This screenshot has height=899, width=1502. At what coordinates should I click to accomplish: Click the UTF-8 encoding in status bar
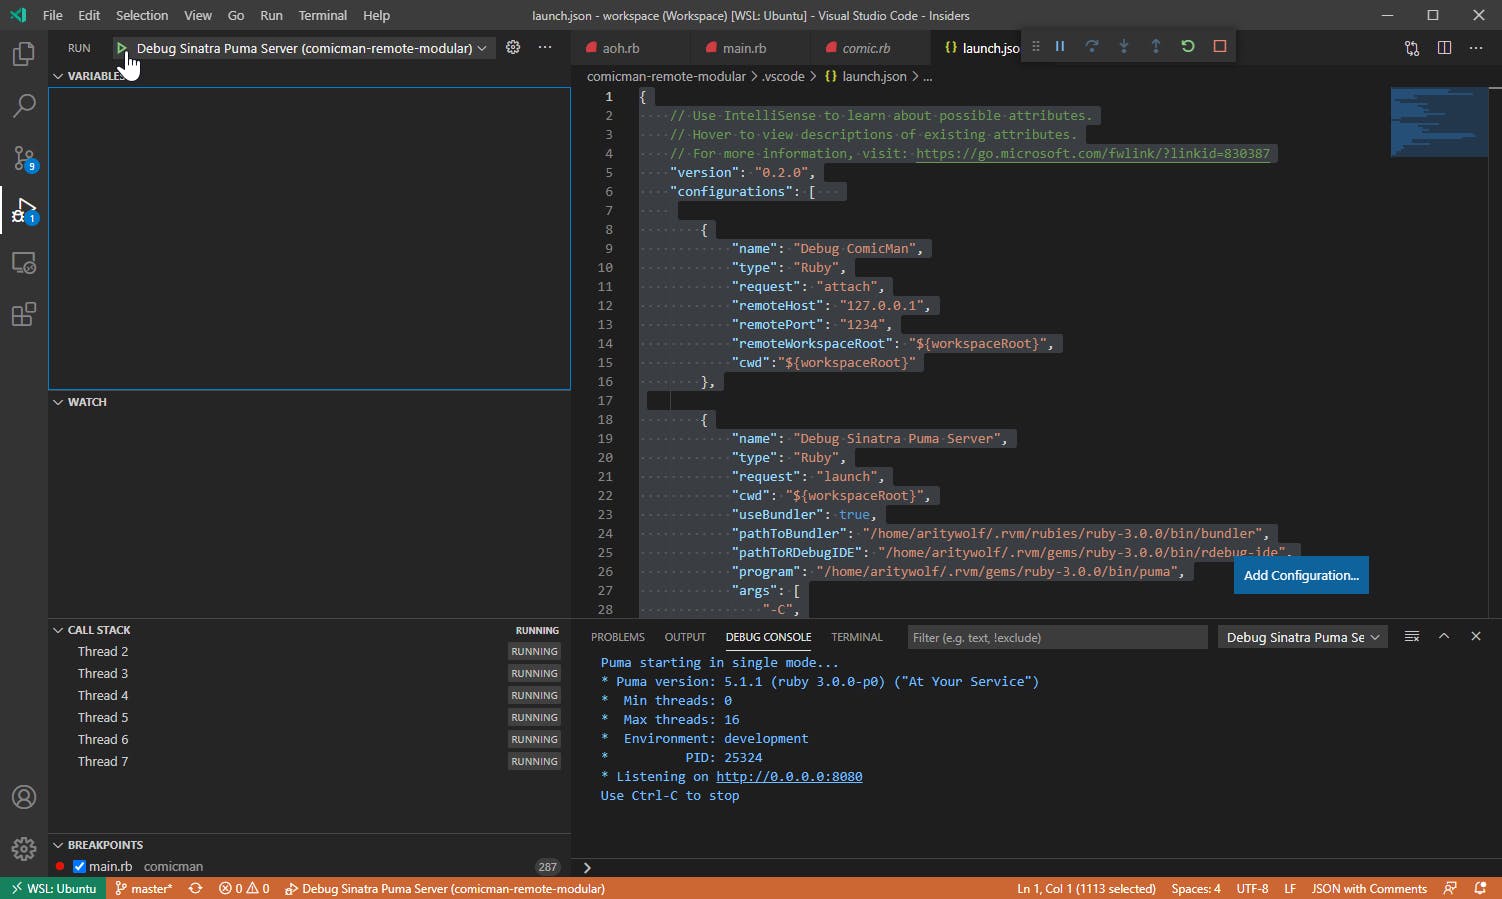[x=1252, y=888]
